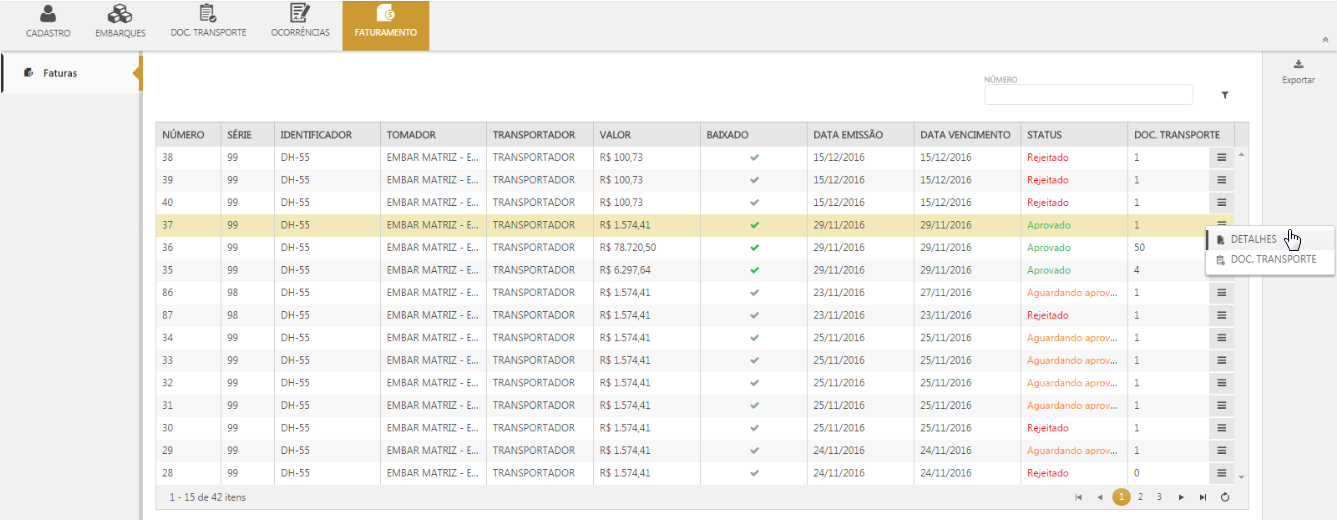Image resolution: width=1337 pixels, height=520 pixels.
Task: Open Doc. Transporte in top navigation
Action: click(208, 14)
